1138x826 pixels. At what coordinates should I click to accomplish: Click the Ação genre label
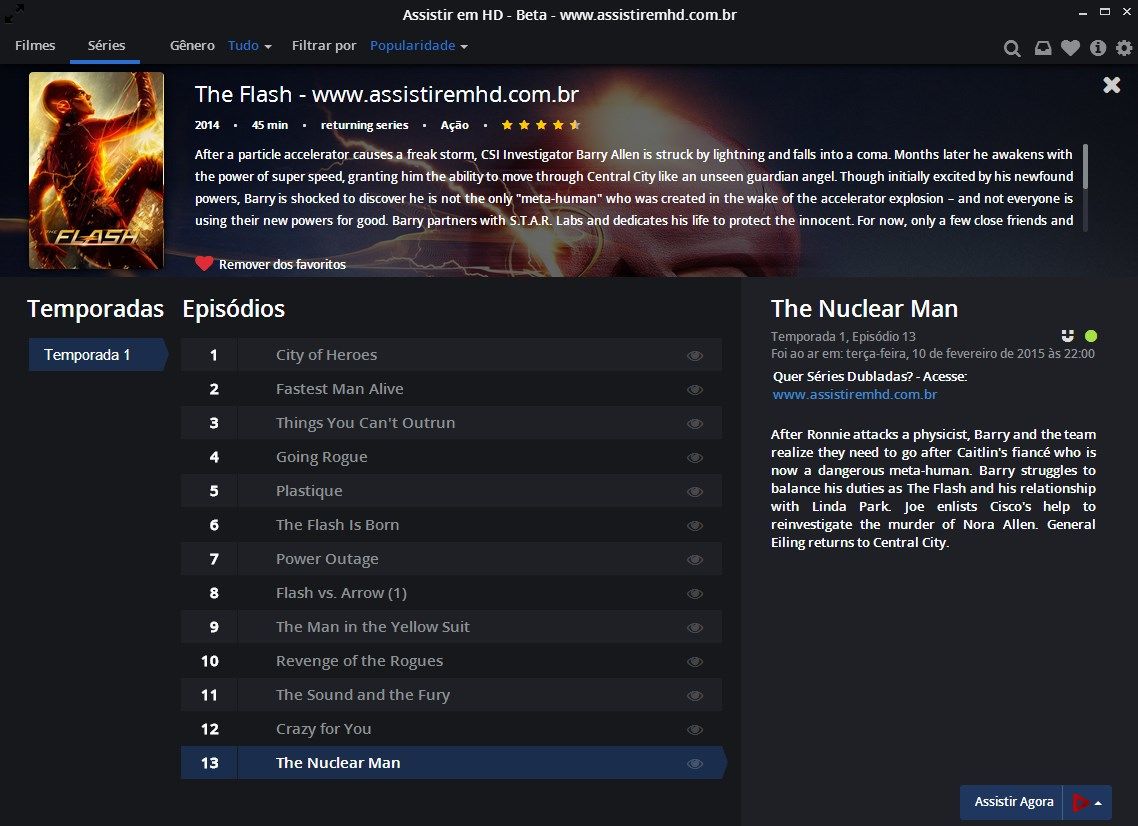(x=454, y=125)
